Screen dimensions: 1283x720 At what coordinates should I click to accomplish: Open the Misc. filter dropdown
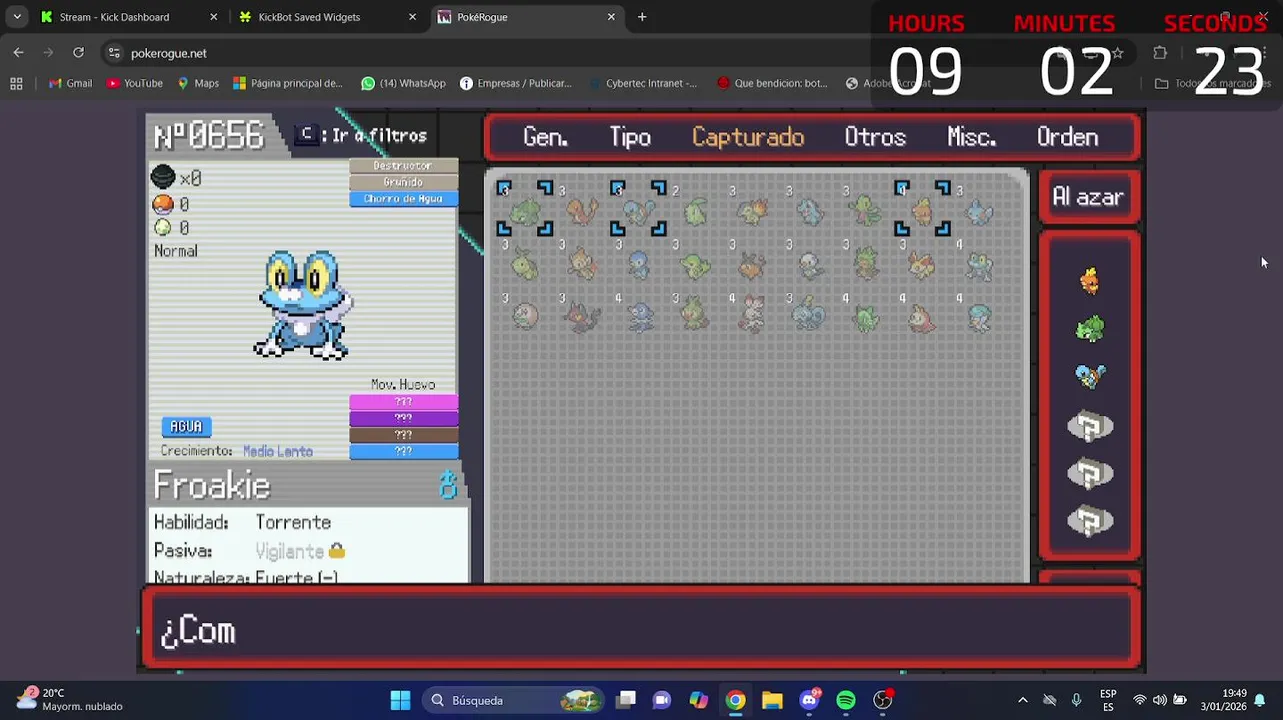click(972, 138)
